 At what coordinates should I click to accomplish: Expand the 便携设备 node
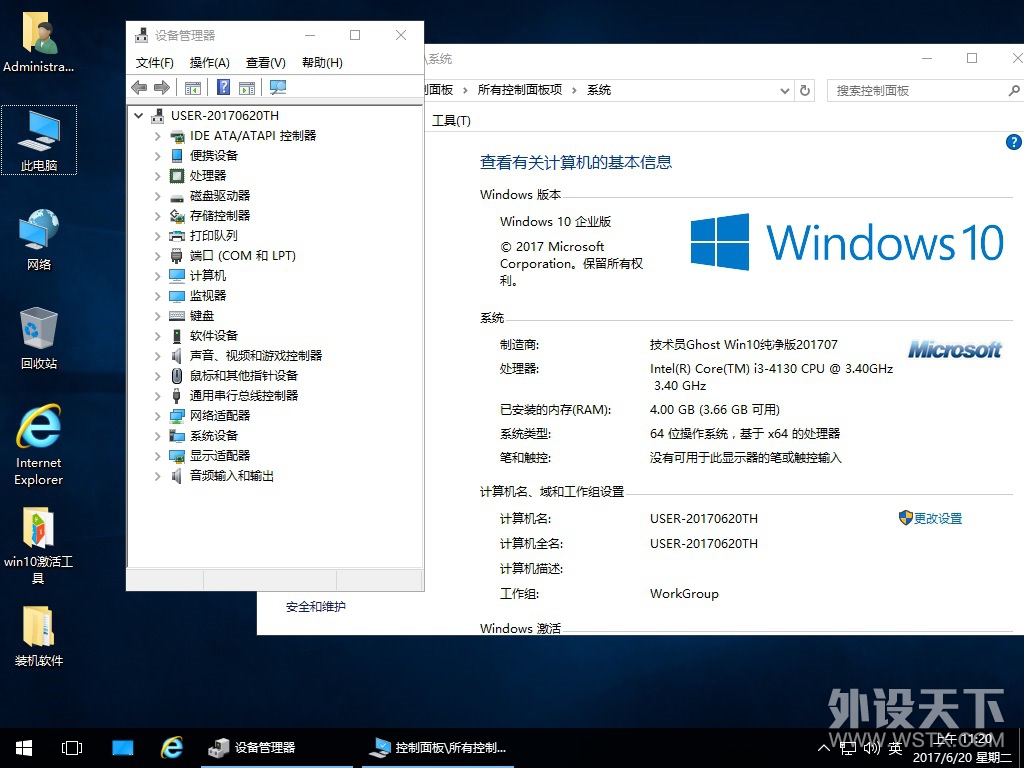click(x=157, y=155)
